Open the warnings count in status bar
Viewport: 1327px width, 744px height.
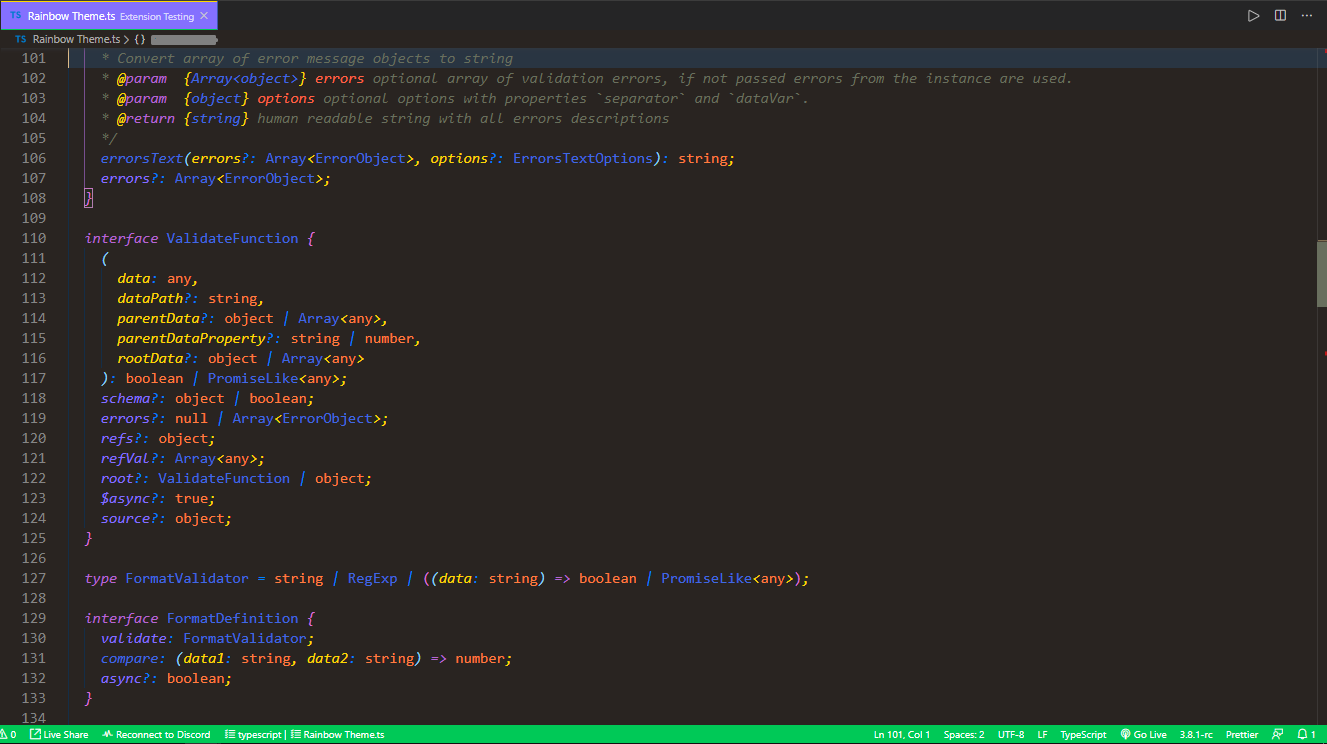pyautogui.click(x=9, y=734)
